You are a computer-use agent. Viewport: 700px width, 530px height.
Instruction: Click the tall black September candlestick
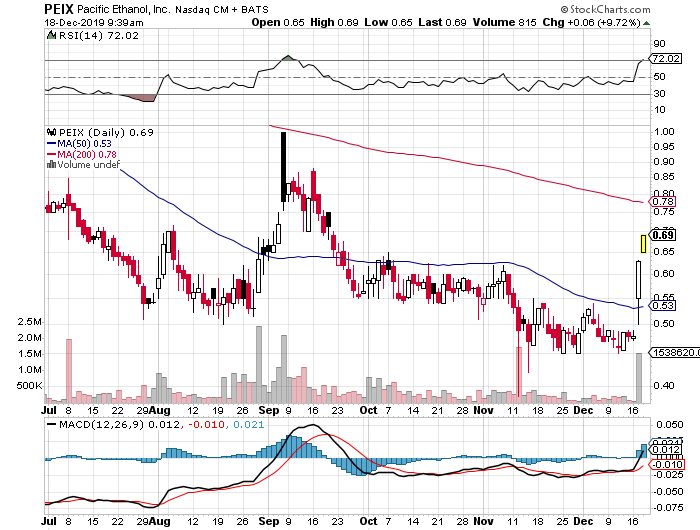[x=284, y=166]
